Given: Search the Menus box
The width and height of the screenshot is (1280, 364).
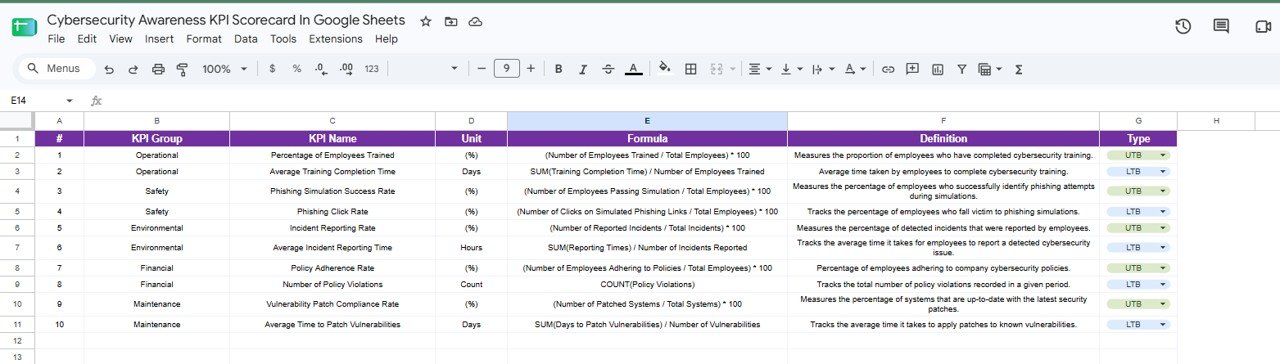Looking at the screenshot, I should tap(56, 69).
